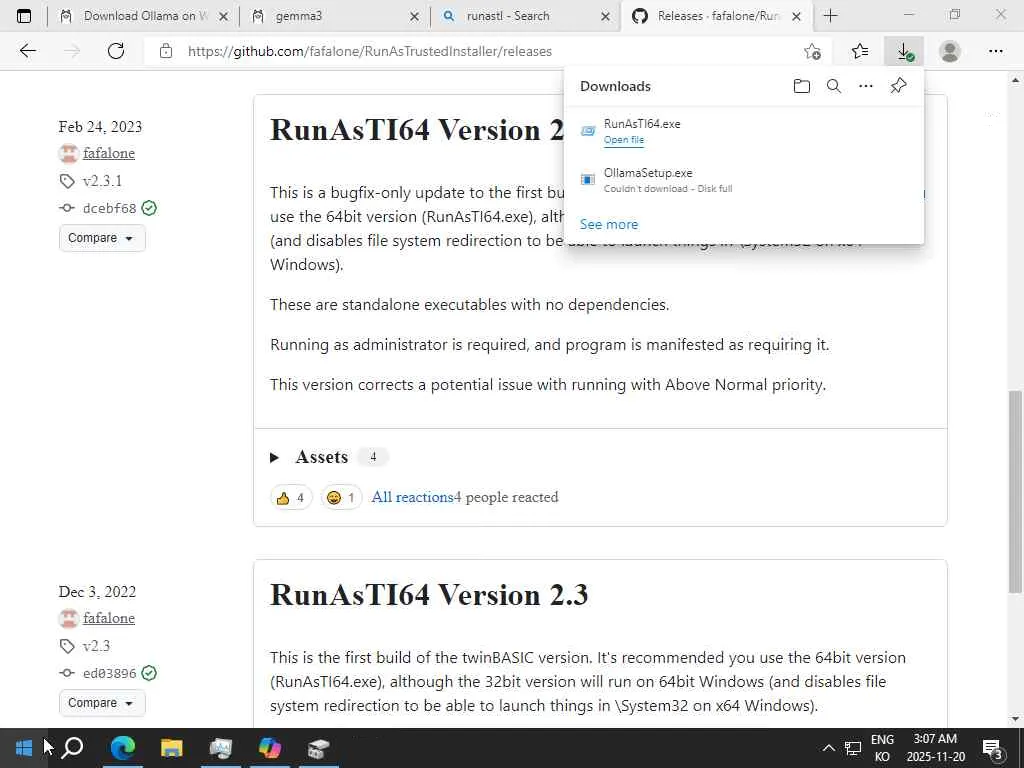Open RunAsTI64 Version 2.3 release title
The image size is (1024, 768).
pyautogui.click(x=428, y=595)
